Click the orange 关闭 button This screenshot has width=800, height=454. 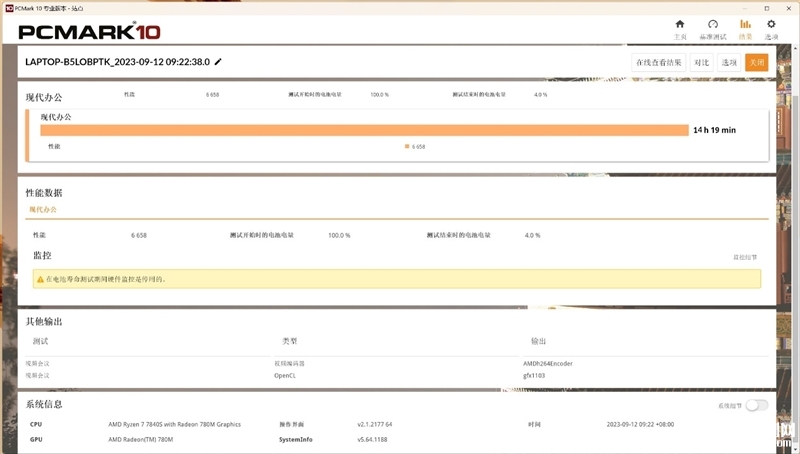(756, 62)
